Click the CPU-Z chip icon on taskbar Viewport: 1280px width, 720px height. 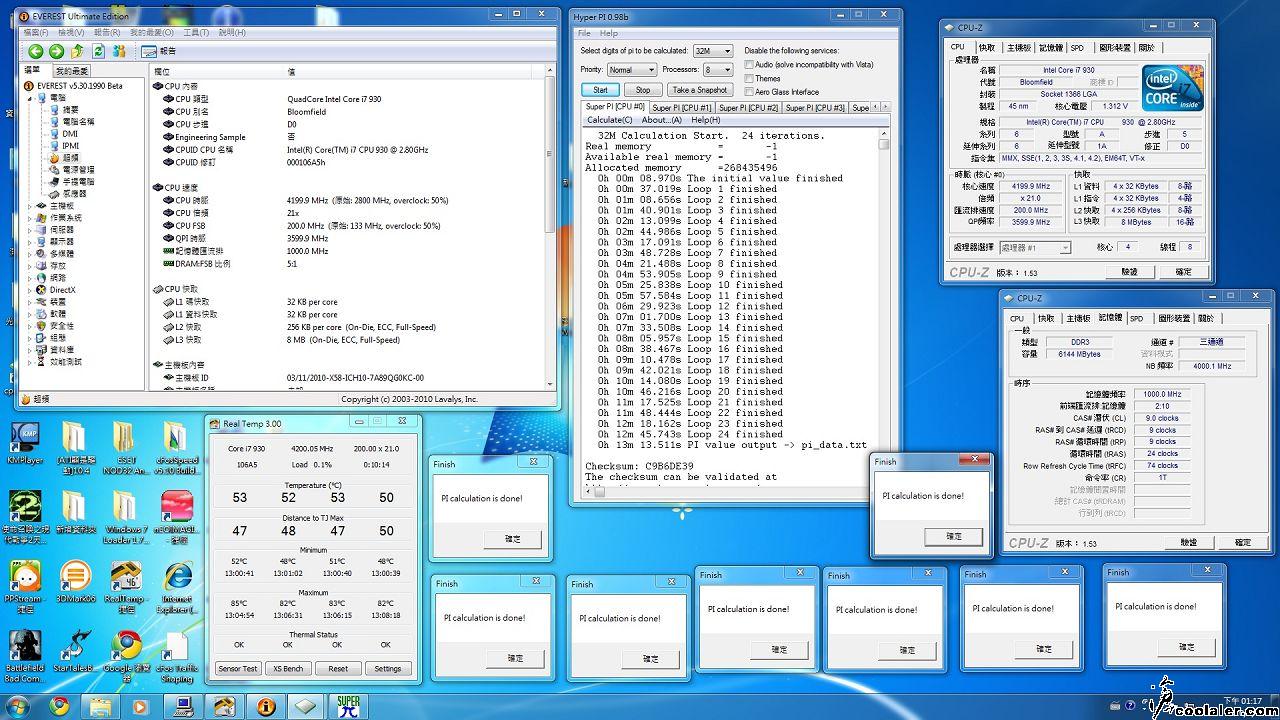[307, 706]
